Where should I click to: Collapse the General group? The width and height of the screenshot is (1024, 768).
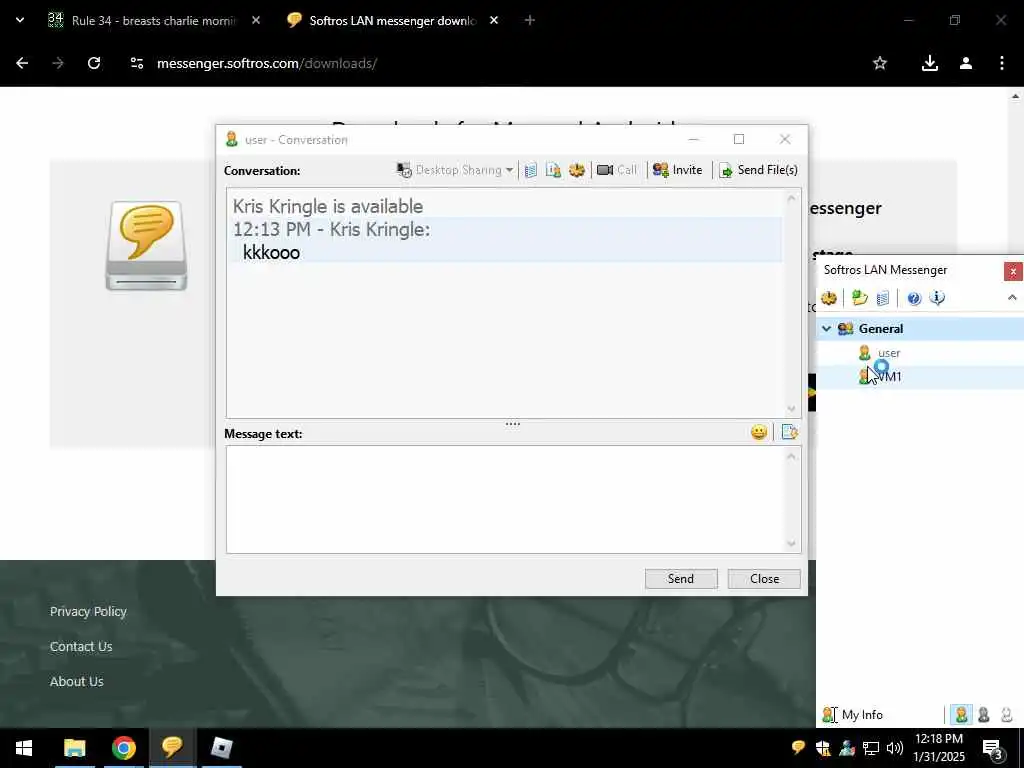point(826,328)
